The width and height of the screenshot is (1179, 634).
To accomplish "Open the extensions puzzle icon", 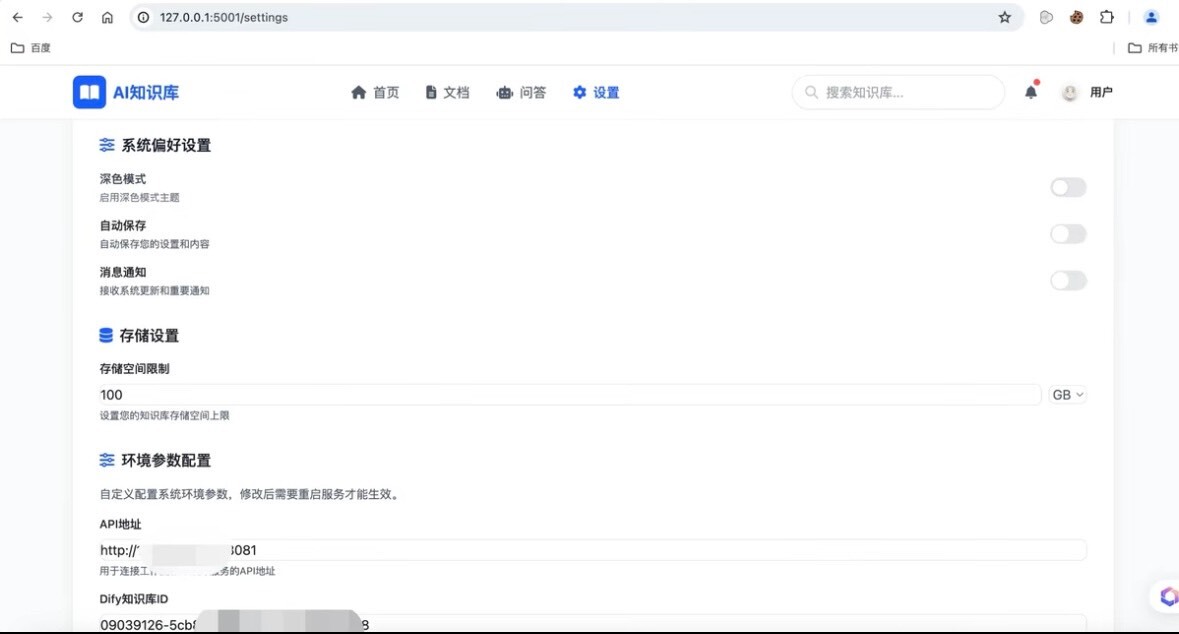I will tap(1107, 17).
